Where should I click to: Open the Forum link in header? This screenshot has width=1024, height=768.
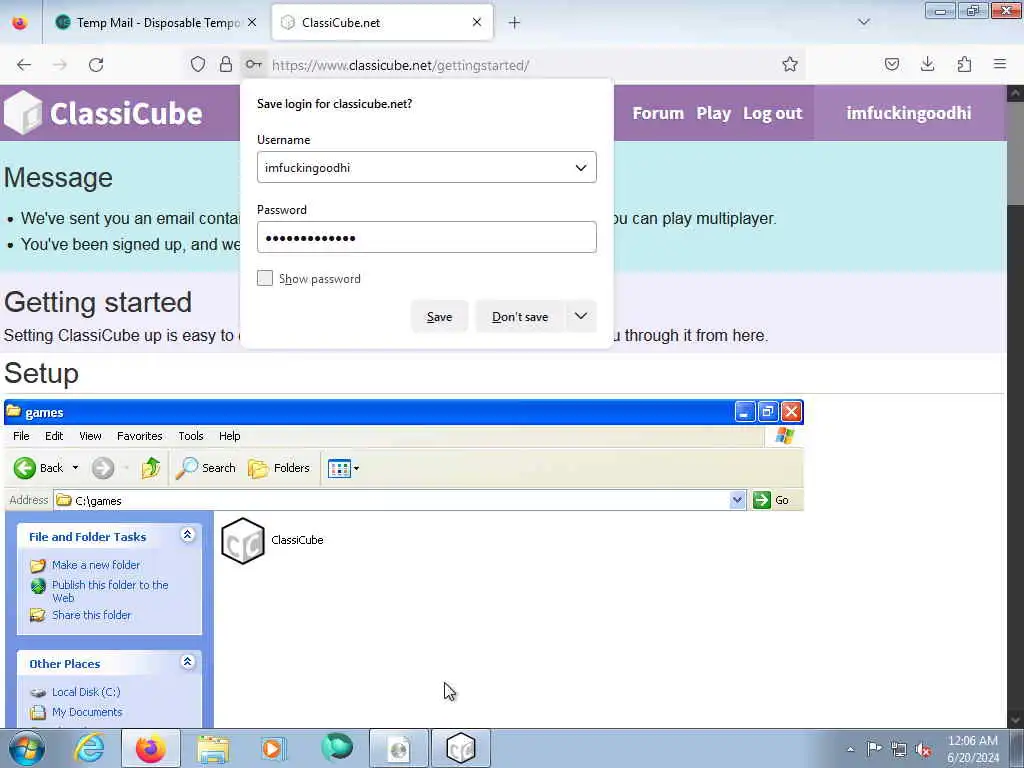658,114
